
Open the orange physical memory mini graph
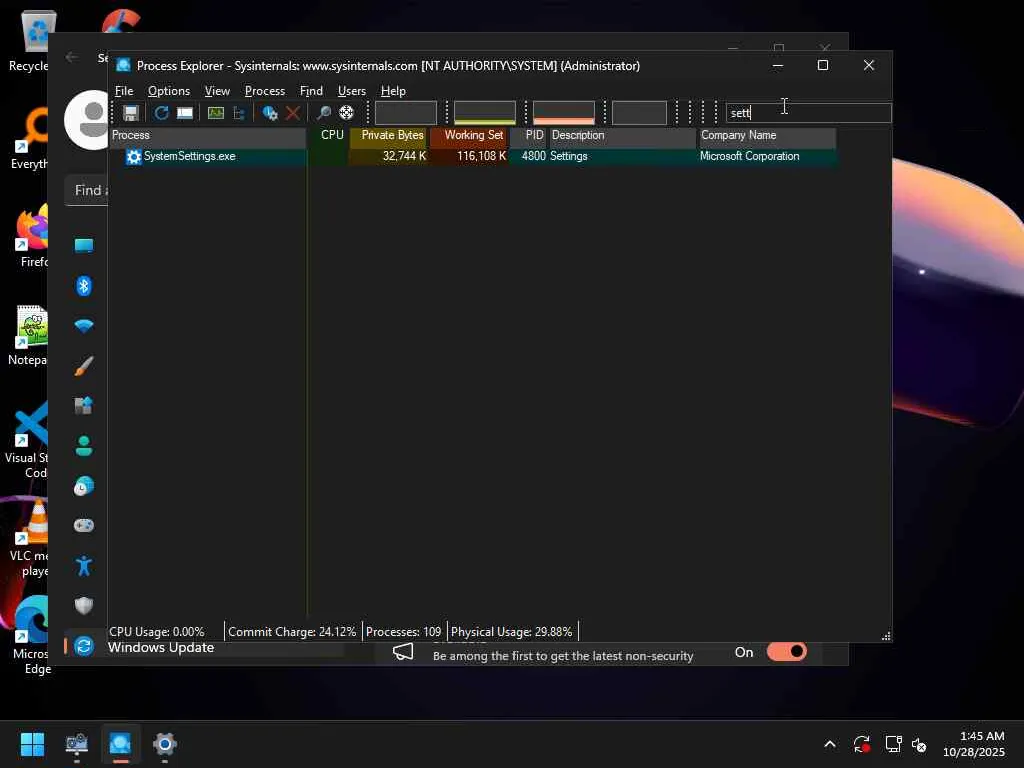pyautogui.click(x=564, y=113)
